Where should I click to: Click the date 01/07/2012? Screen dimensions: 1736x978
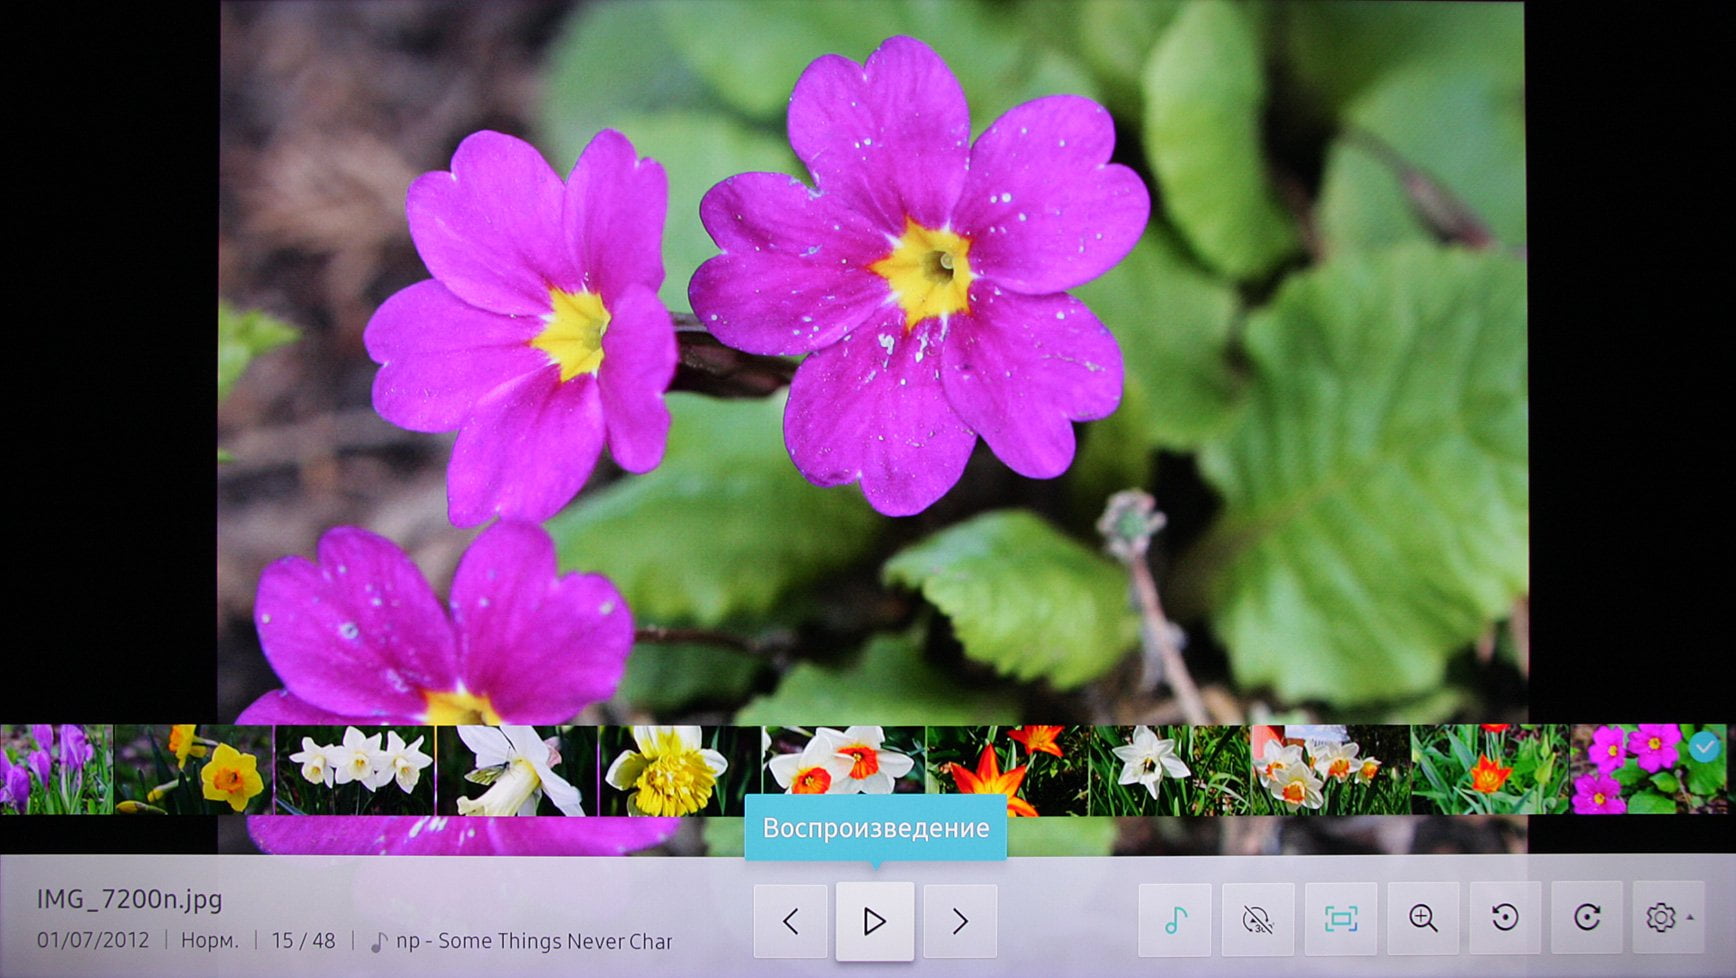[93, 941]
